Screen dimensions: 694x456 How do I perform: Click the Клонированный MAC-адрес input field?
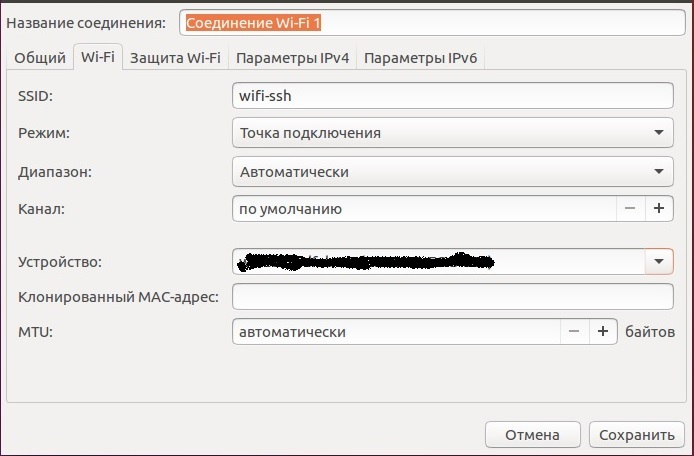tap(452, 297)
